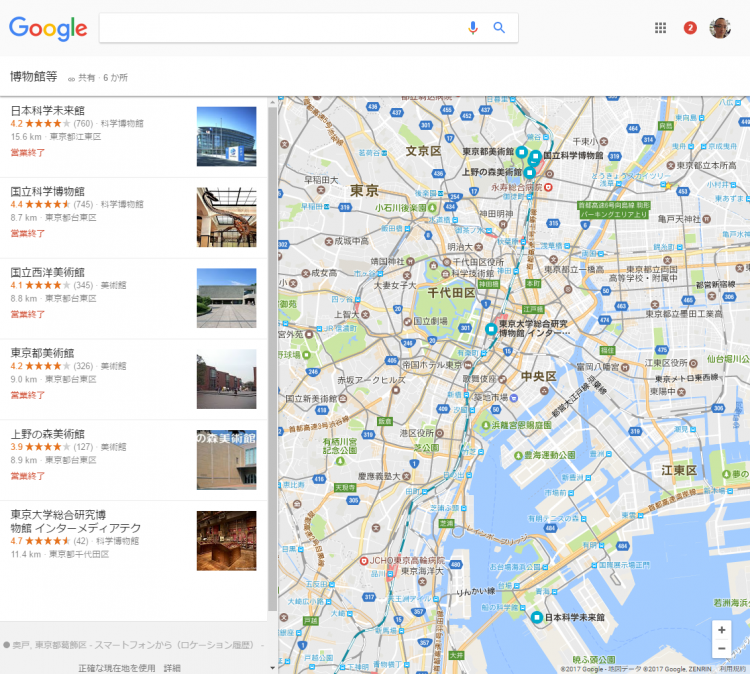The image size is (750, 674).
Task: Click 永寿総合病院 hospital marker
Action: click(548, 187)
